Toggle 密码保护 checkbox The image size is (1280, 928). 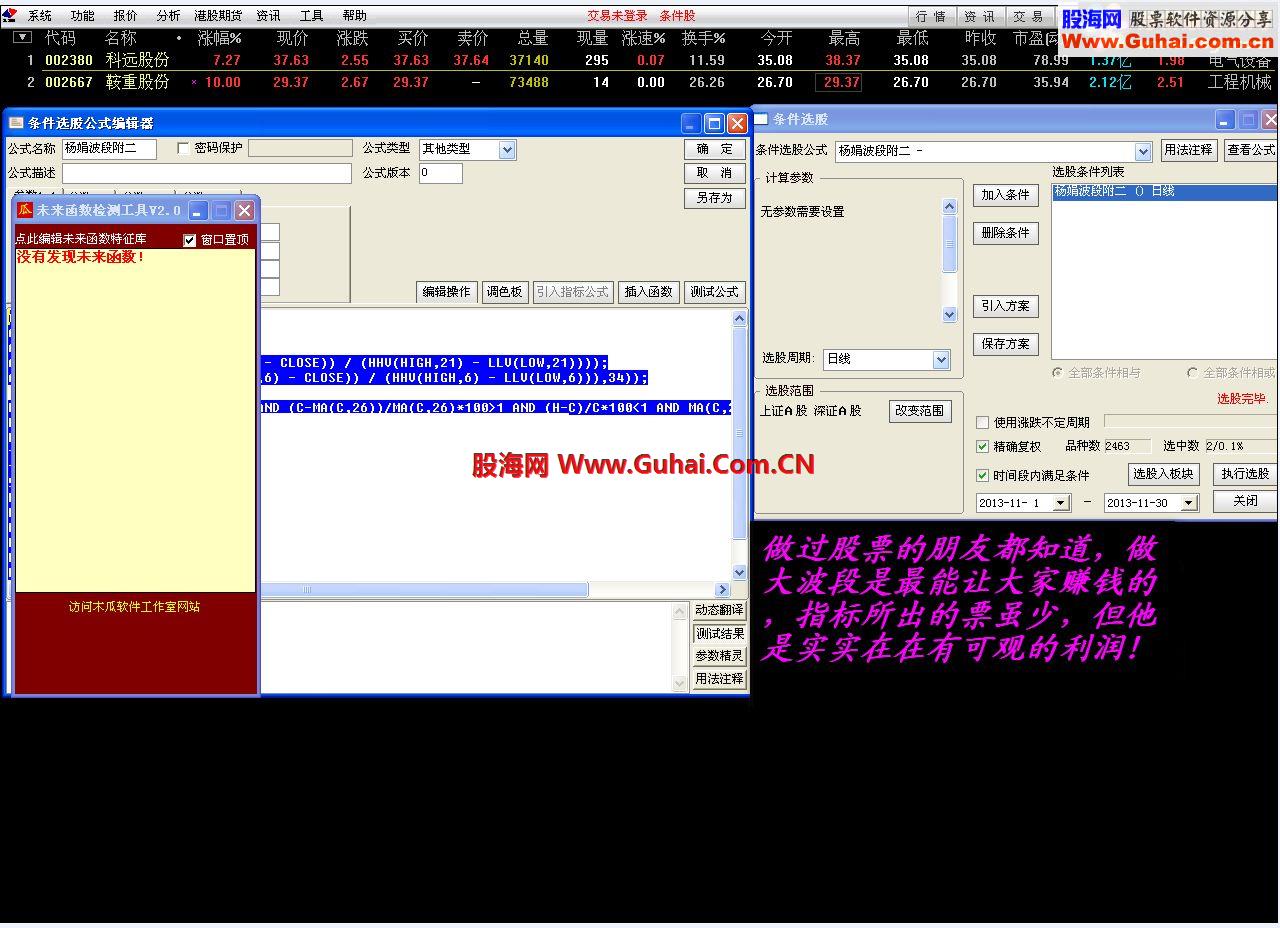tap(183, 148)
